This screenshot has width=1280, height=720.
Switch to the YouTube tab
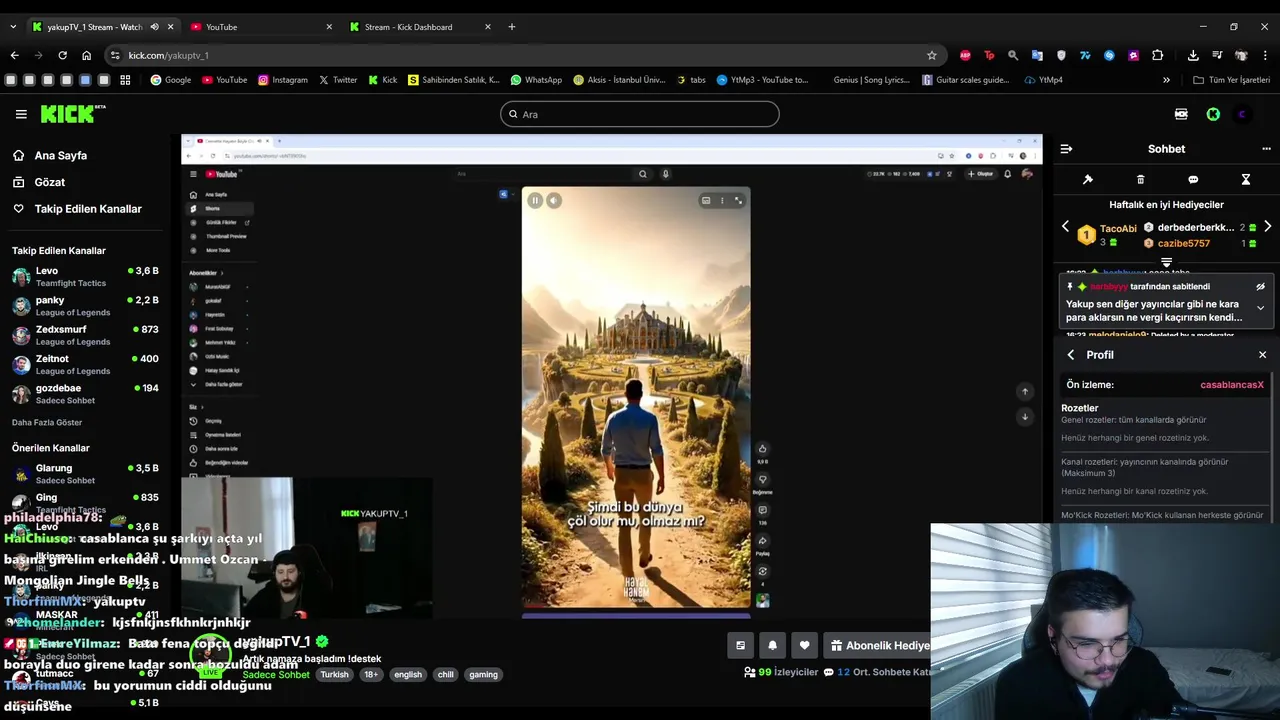[260, 27]
